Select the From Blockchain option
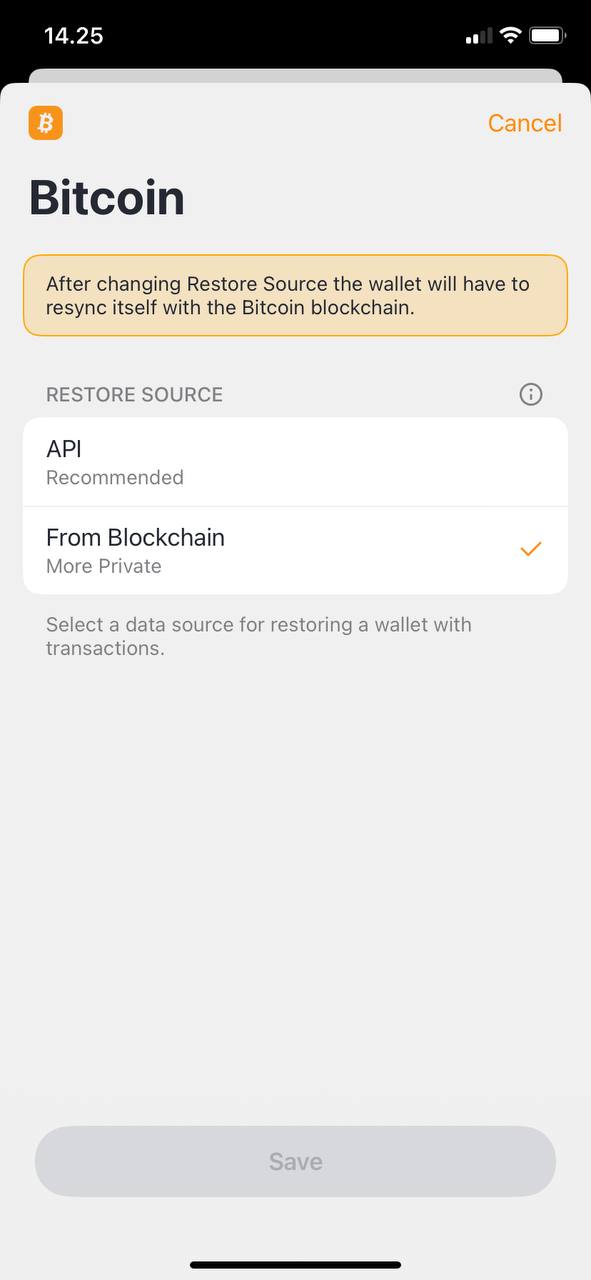The image size is (591, 1280). 295,550
